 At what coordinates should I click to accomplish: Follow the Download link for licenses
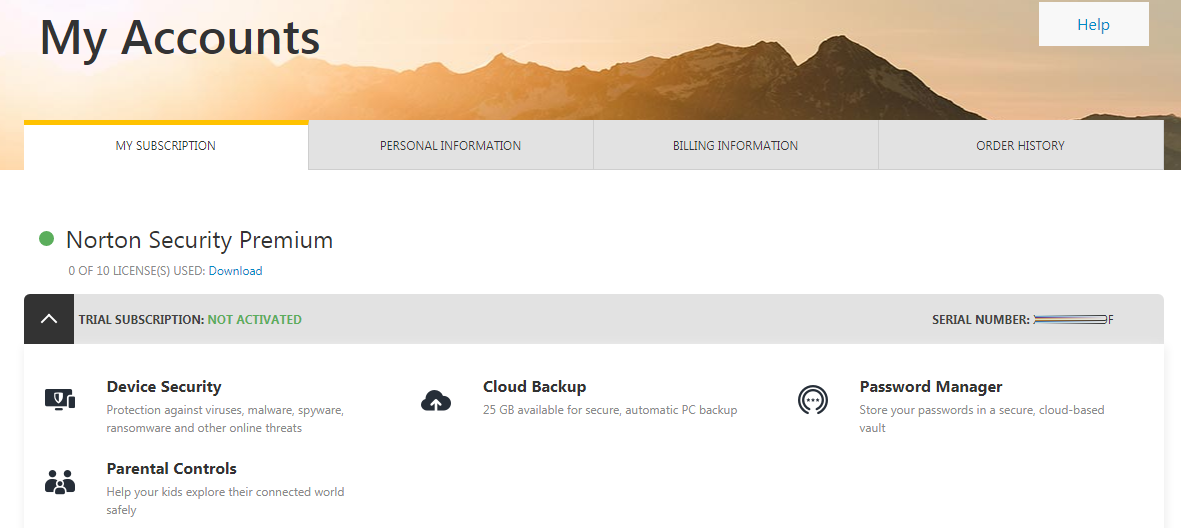(x=235, y=271)
